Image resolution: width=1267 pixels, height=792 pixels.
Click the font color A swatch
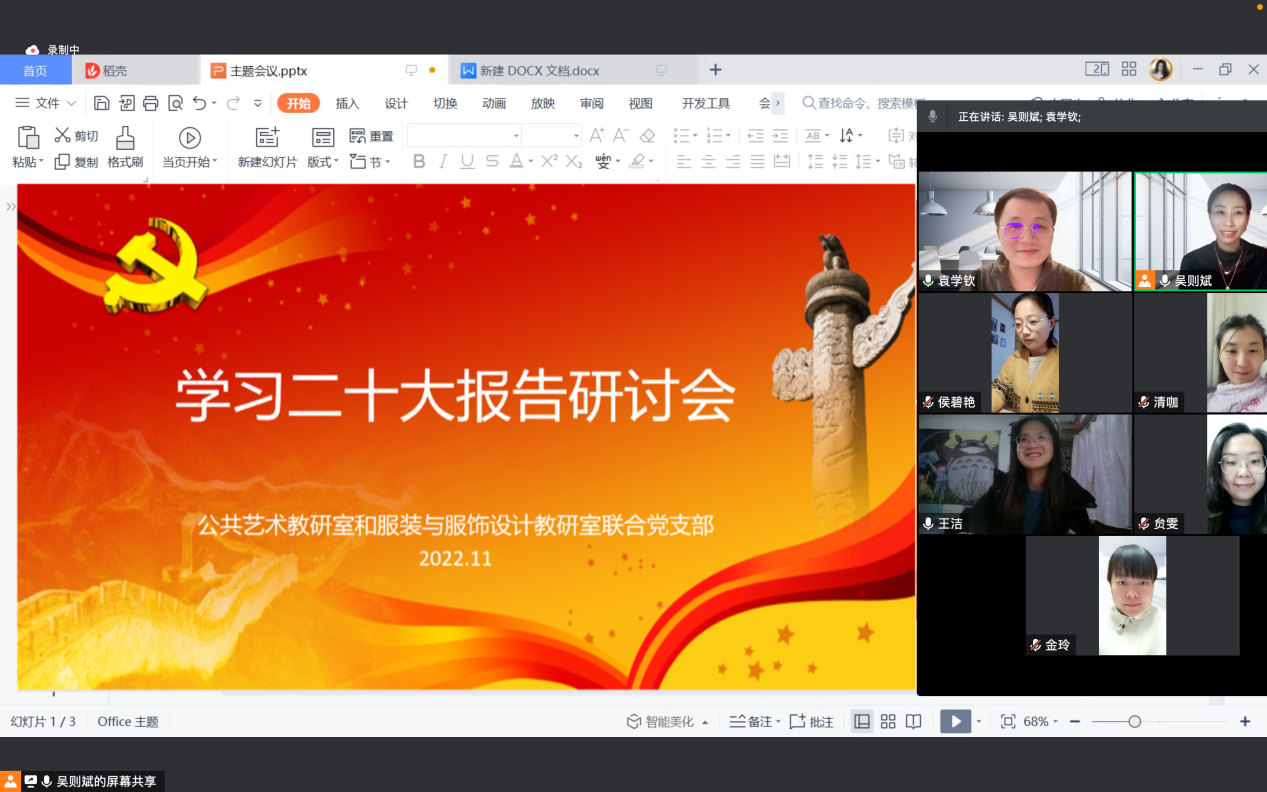(x=516, y=162)
